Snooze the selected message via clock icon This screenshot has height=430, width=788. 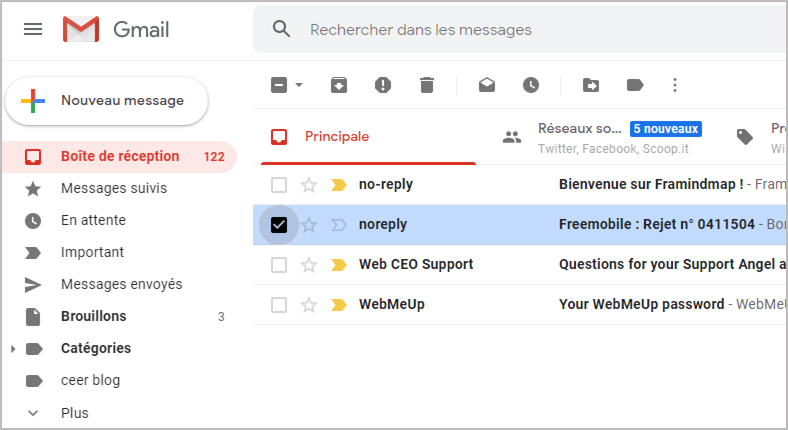pos(531,85)
